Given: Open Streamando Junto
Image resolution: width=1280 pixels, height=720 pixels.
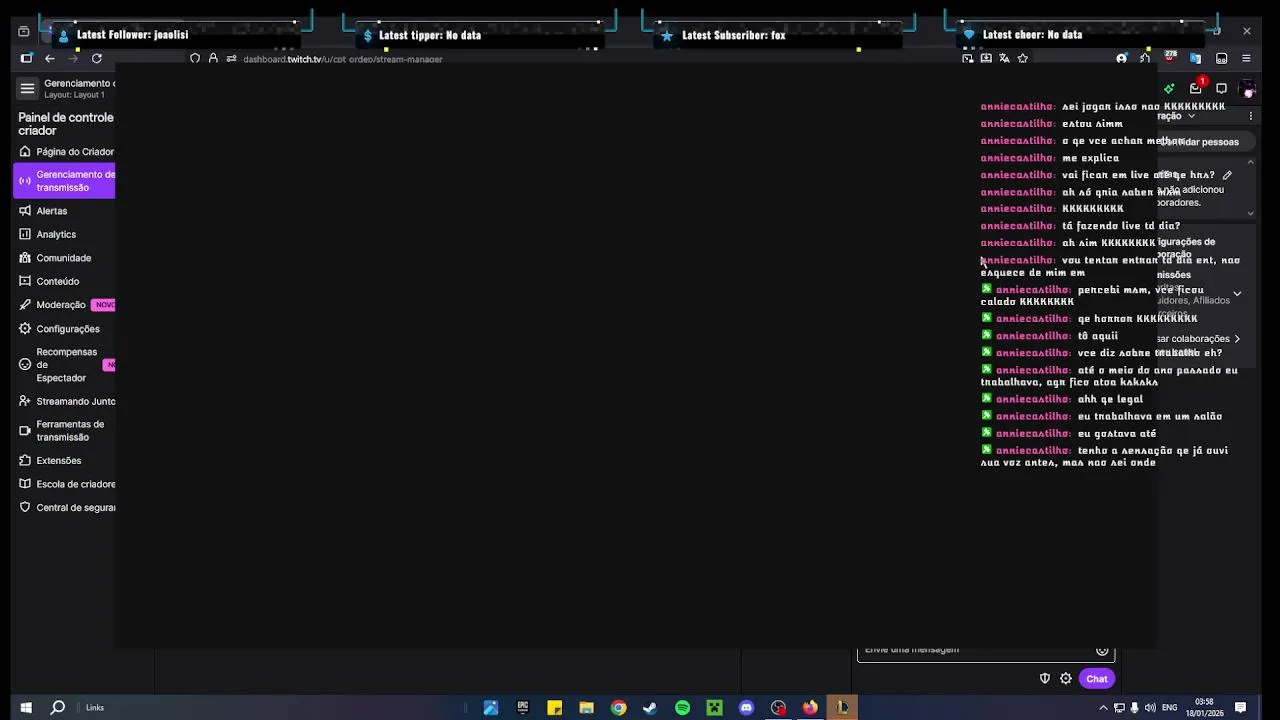Looking at the screenshot, I should (66, 401).
